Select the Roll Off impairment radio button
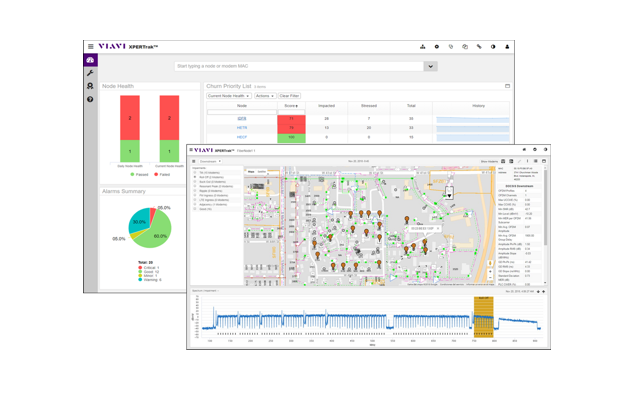Viewport: 640px width, 400px height. point(195,177)
